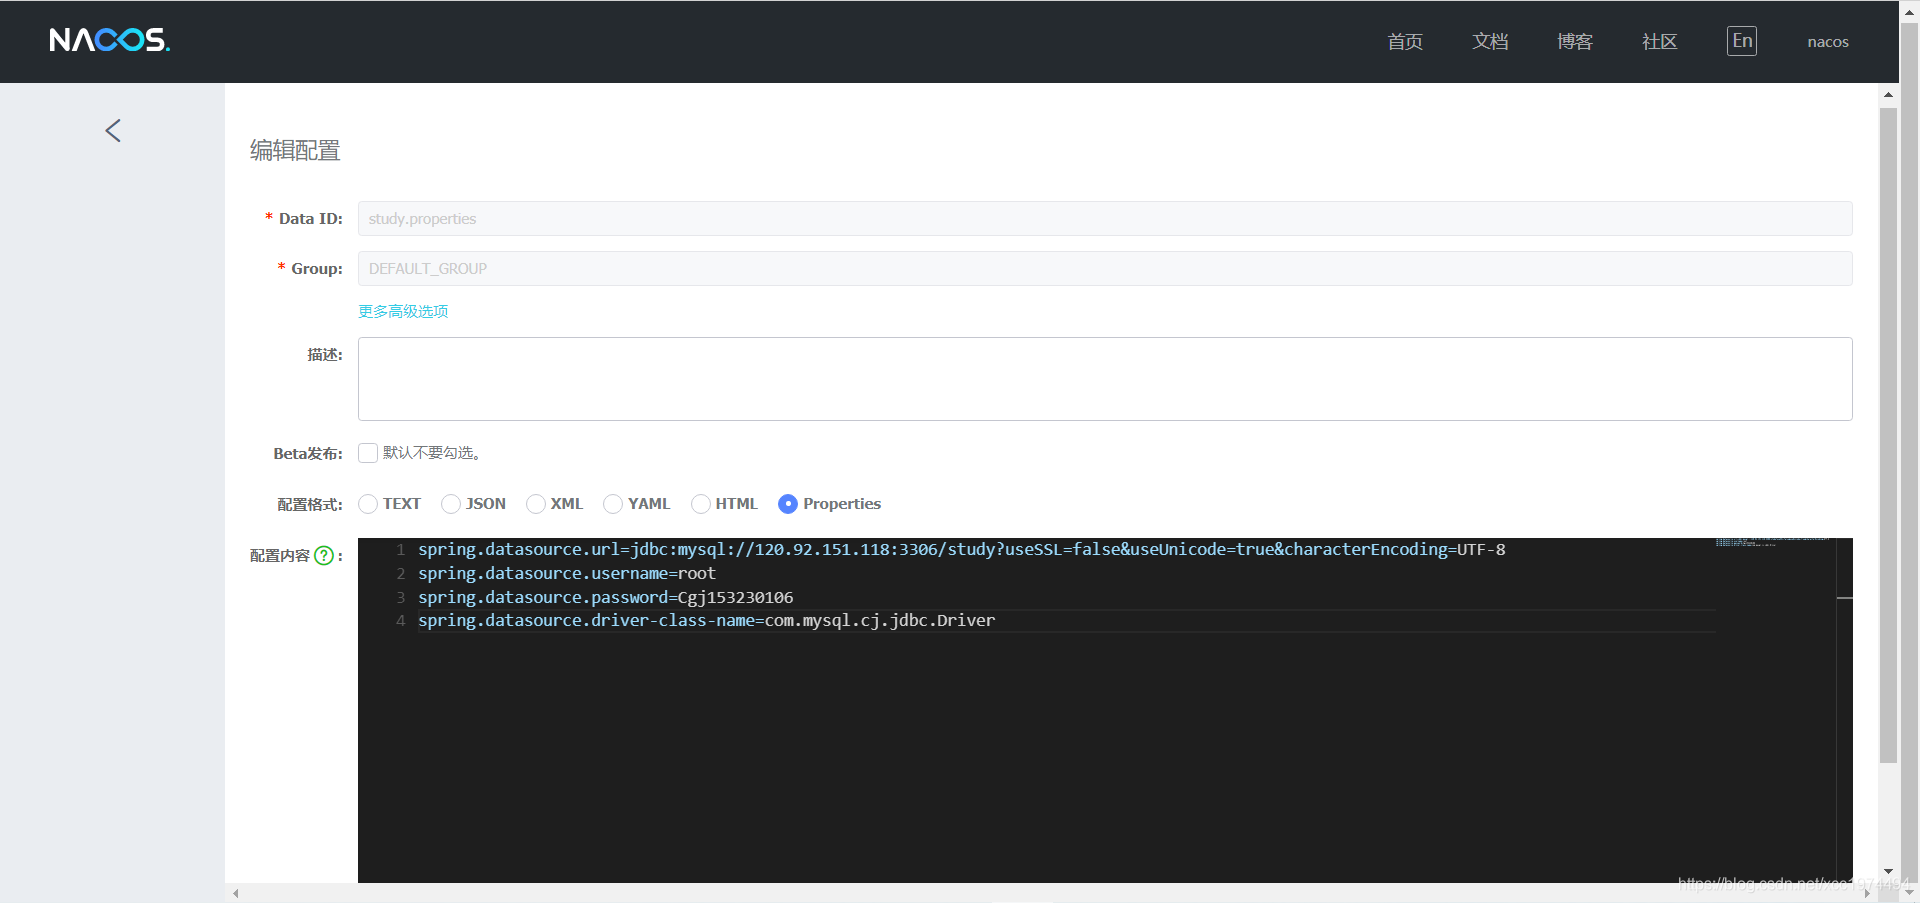
Task: Click the horizontal scrollbar left arrow
Action: coord(236,894)
